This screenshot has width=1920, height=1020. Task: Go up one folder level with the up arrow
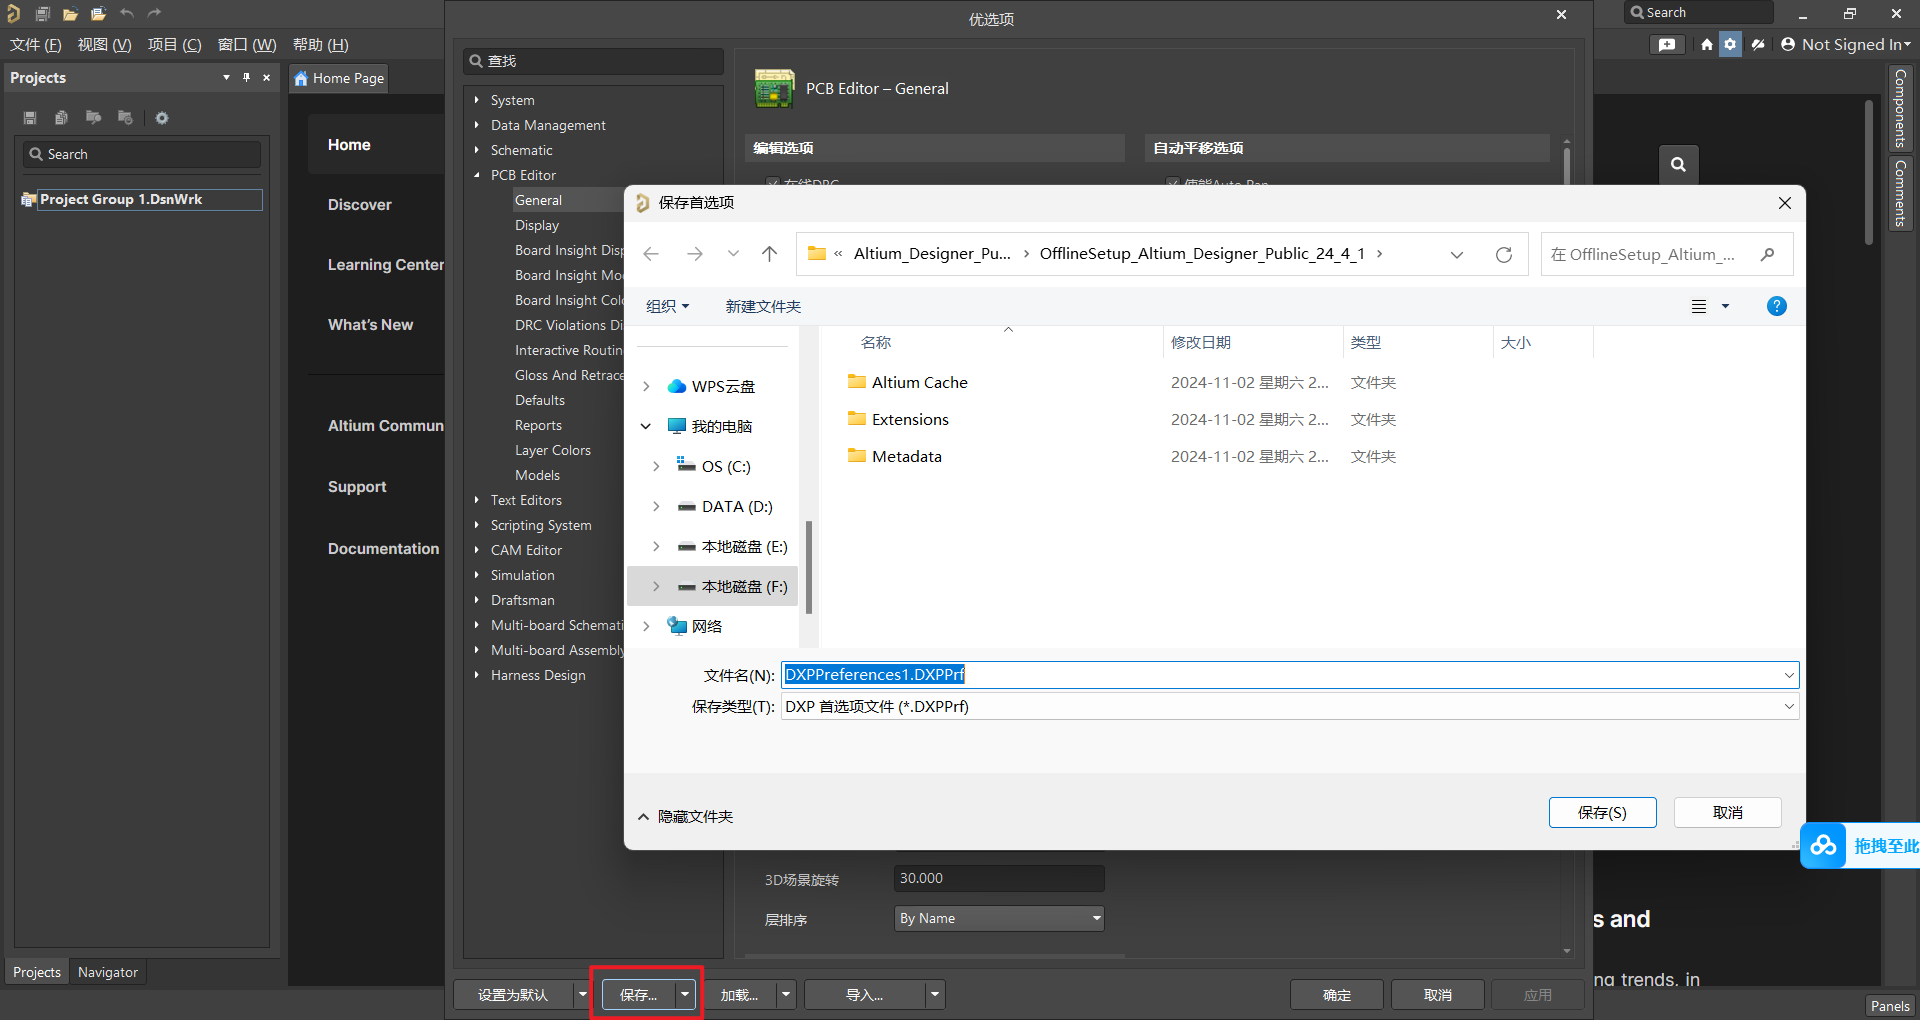(x=769, y=254)
